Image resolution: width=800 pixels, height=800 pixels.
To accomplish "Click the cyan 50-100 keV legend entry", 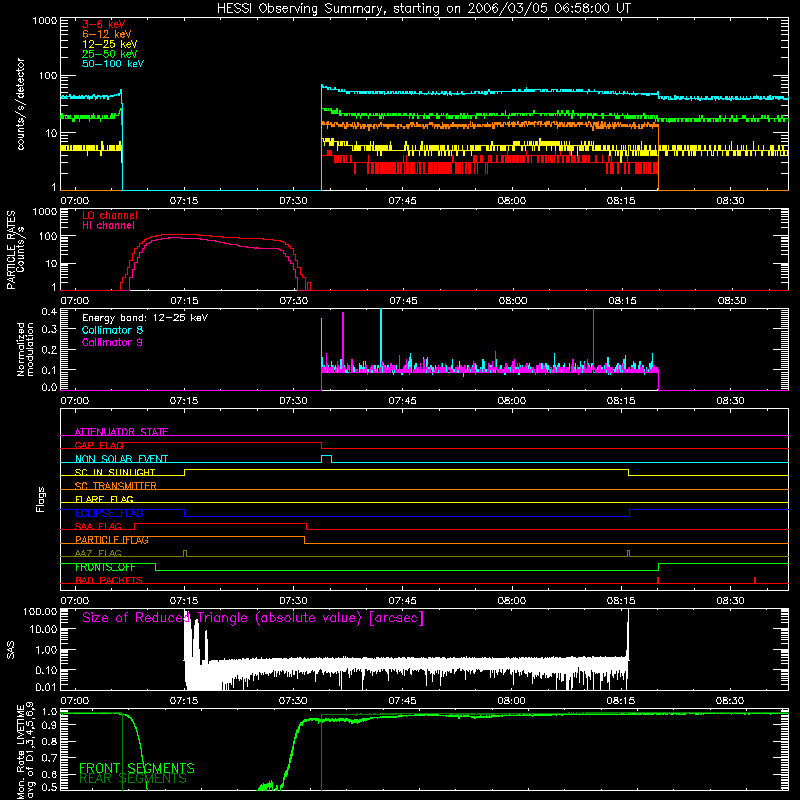I will coord(113,64).
